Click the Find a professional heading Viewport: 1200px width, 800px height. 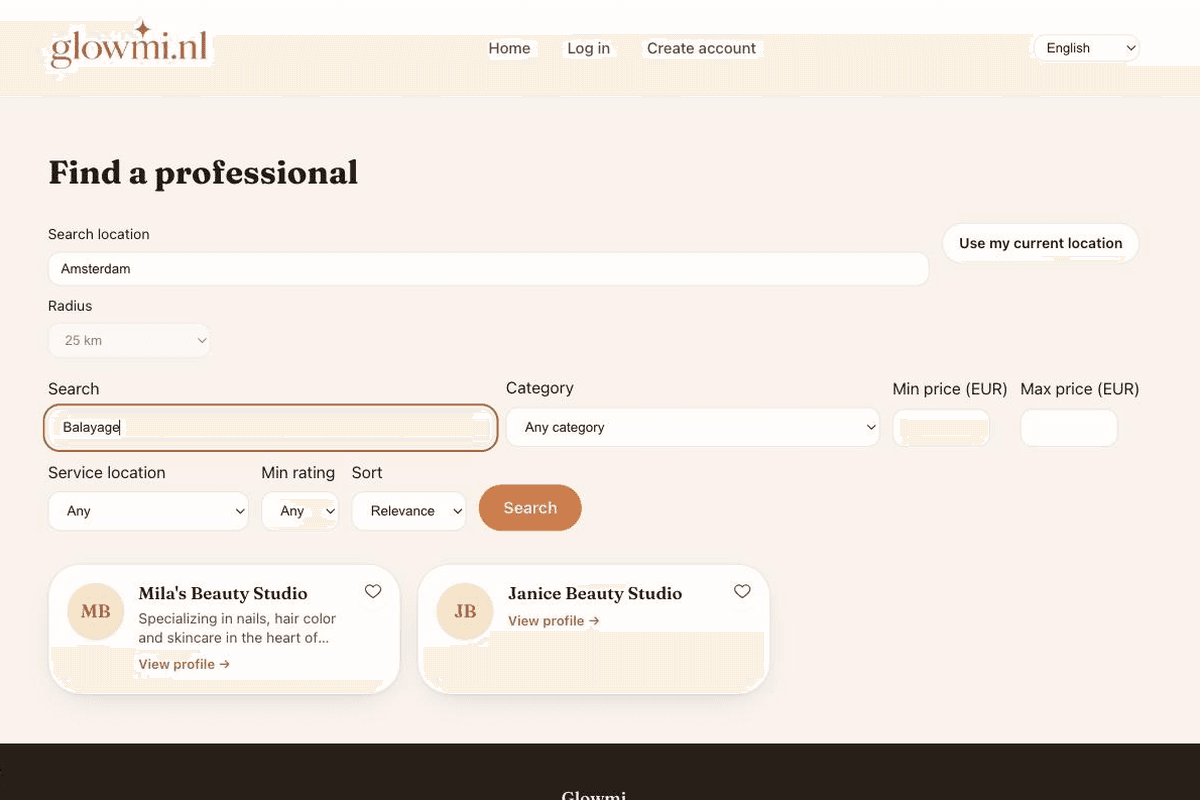coord(203,173)
